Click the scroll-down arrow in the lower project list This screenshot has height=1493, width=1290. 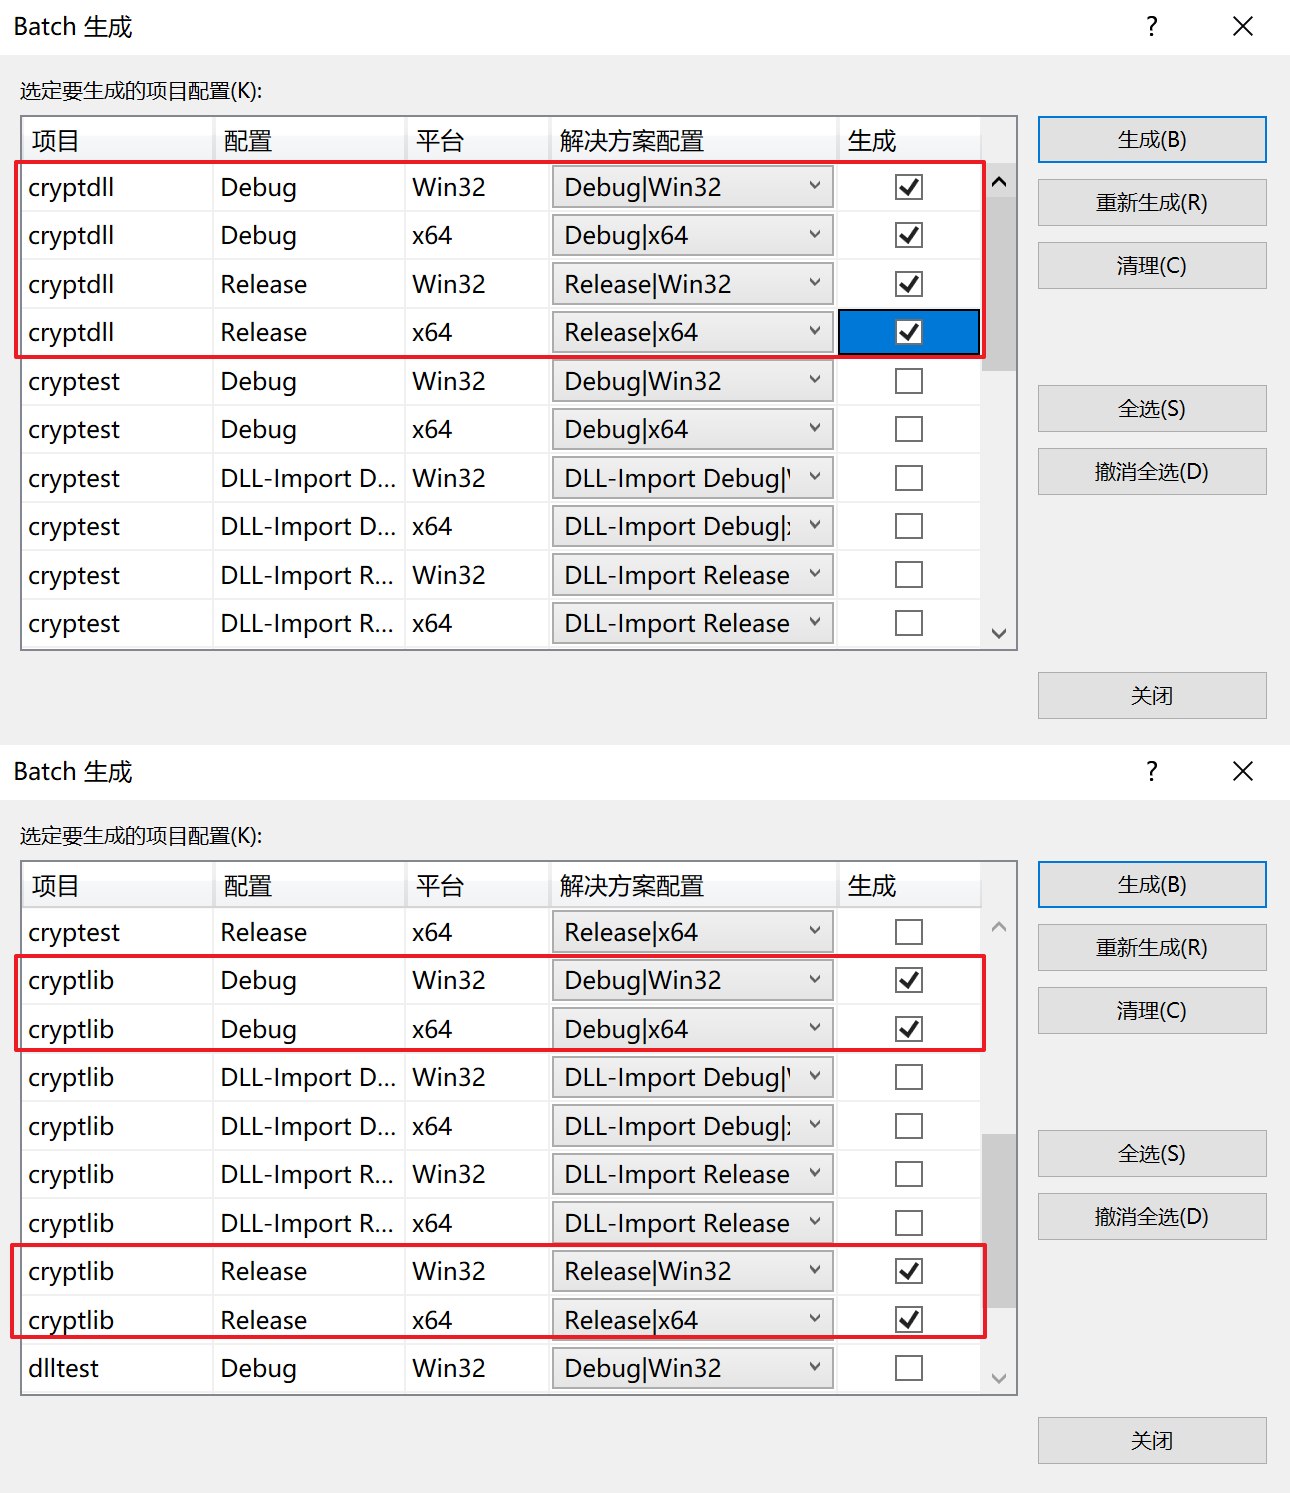pos(998,1378)
